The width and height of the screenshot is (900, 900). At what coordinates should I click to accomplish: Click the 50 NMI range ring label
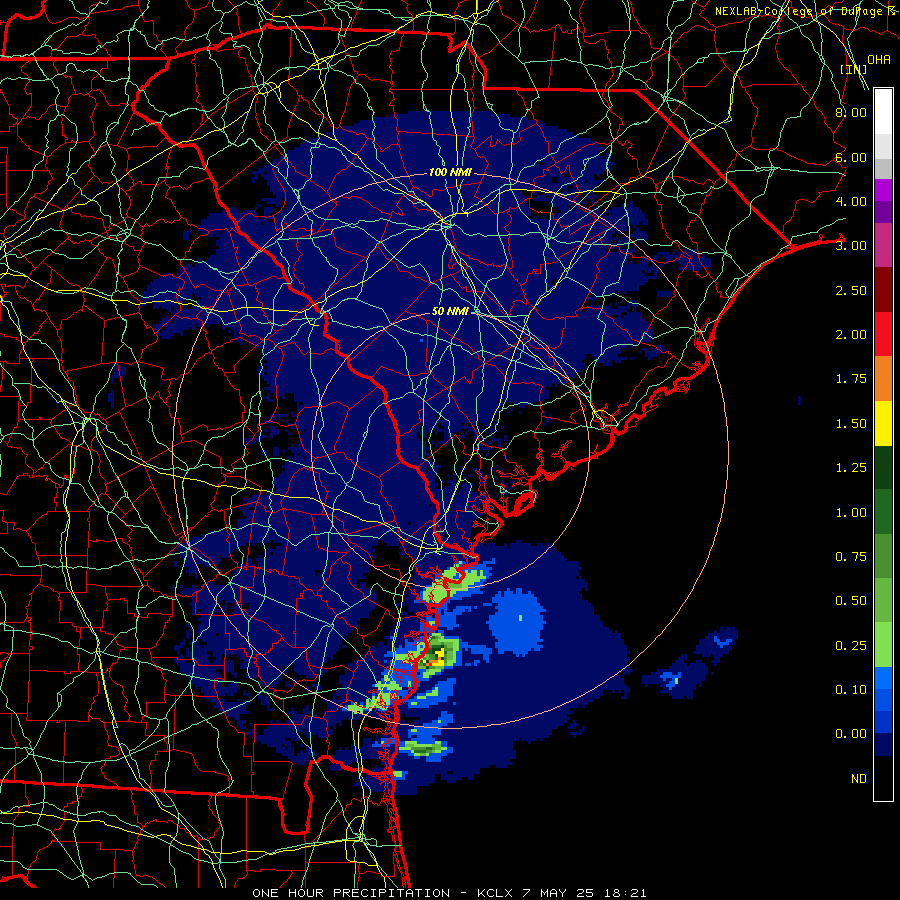click(451, 311)
